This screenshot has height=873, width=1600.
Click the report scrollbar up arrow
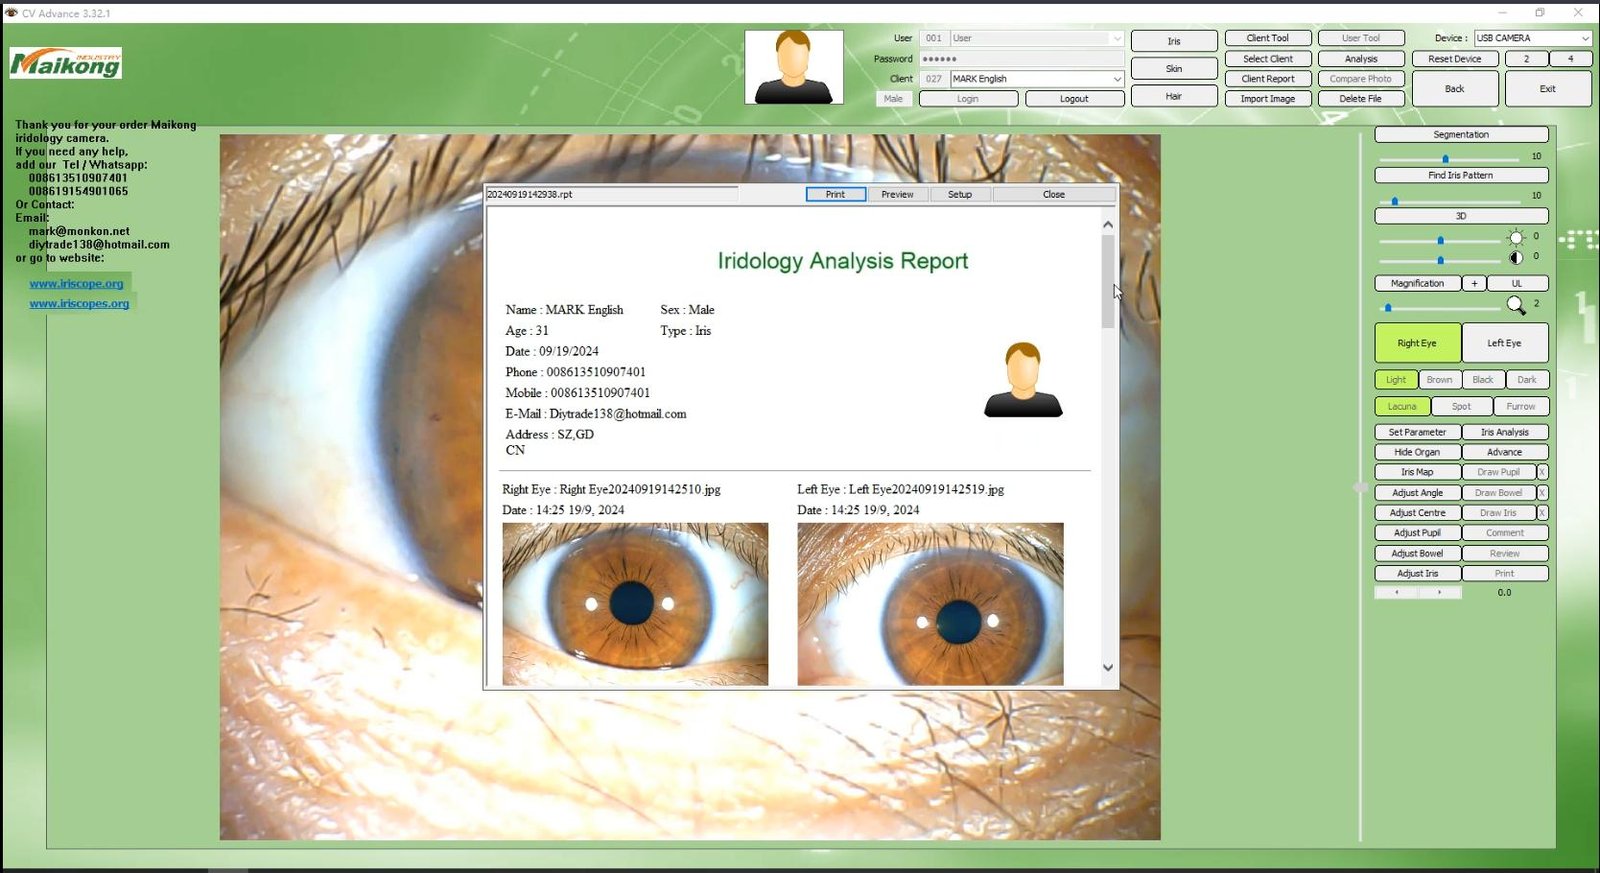1108,224
